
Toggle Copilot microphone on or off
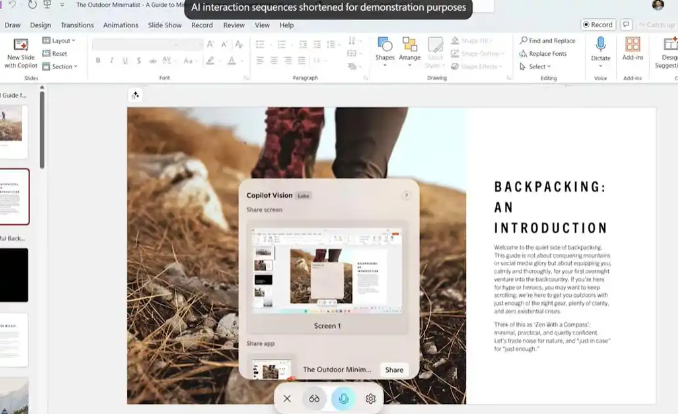click(x=343, y=398)
